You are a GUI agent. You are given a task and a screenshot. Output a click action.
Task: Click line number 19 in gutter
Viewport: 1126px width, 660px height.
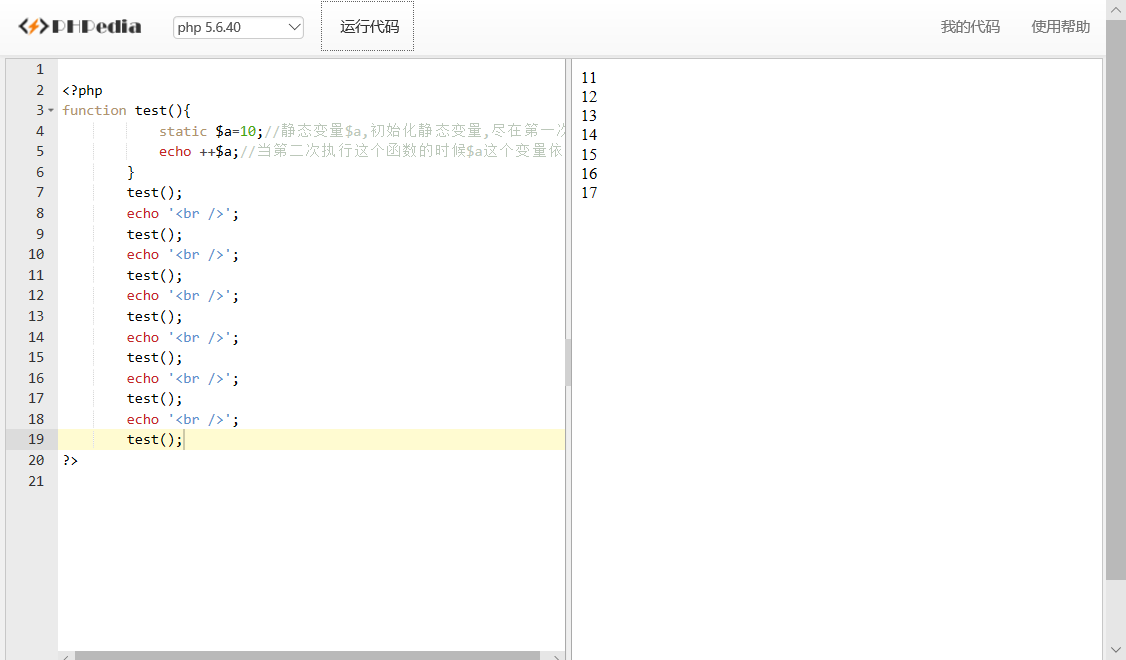click(x=36, y=440)
